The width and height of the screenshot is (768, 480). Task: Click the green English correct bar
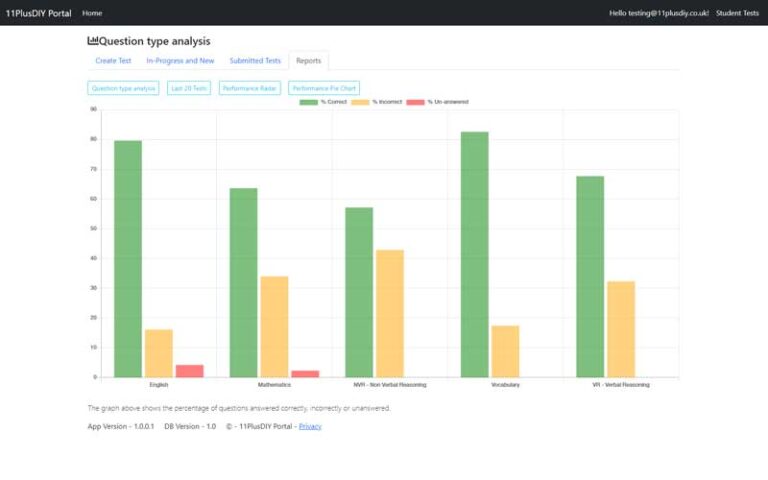pyautogui.click(x=128, y=260)
